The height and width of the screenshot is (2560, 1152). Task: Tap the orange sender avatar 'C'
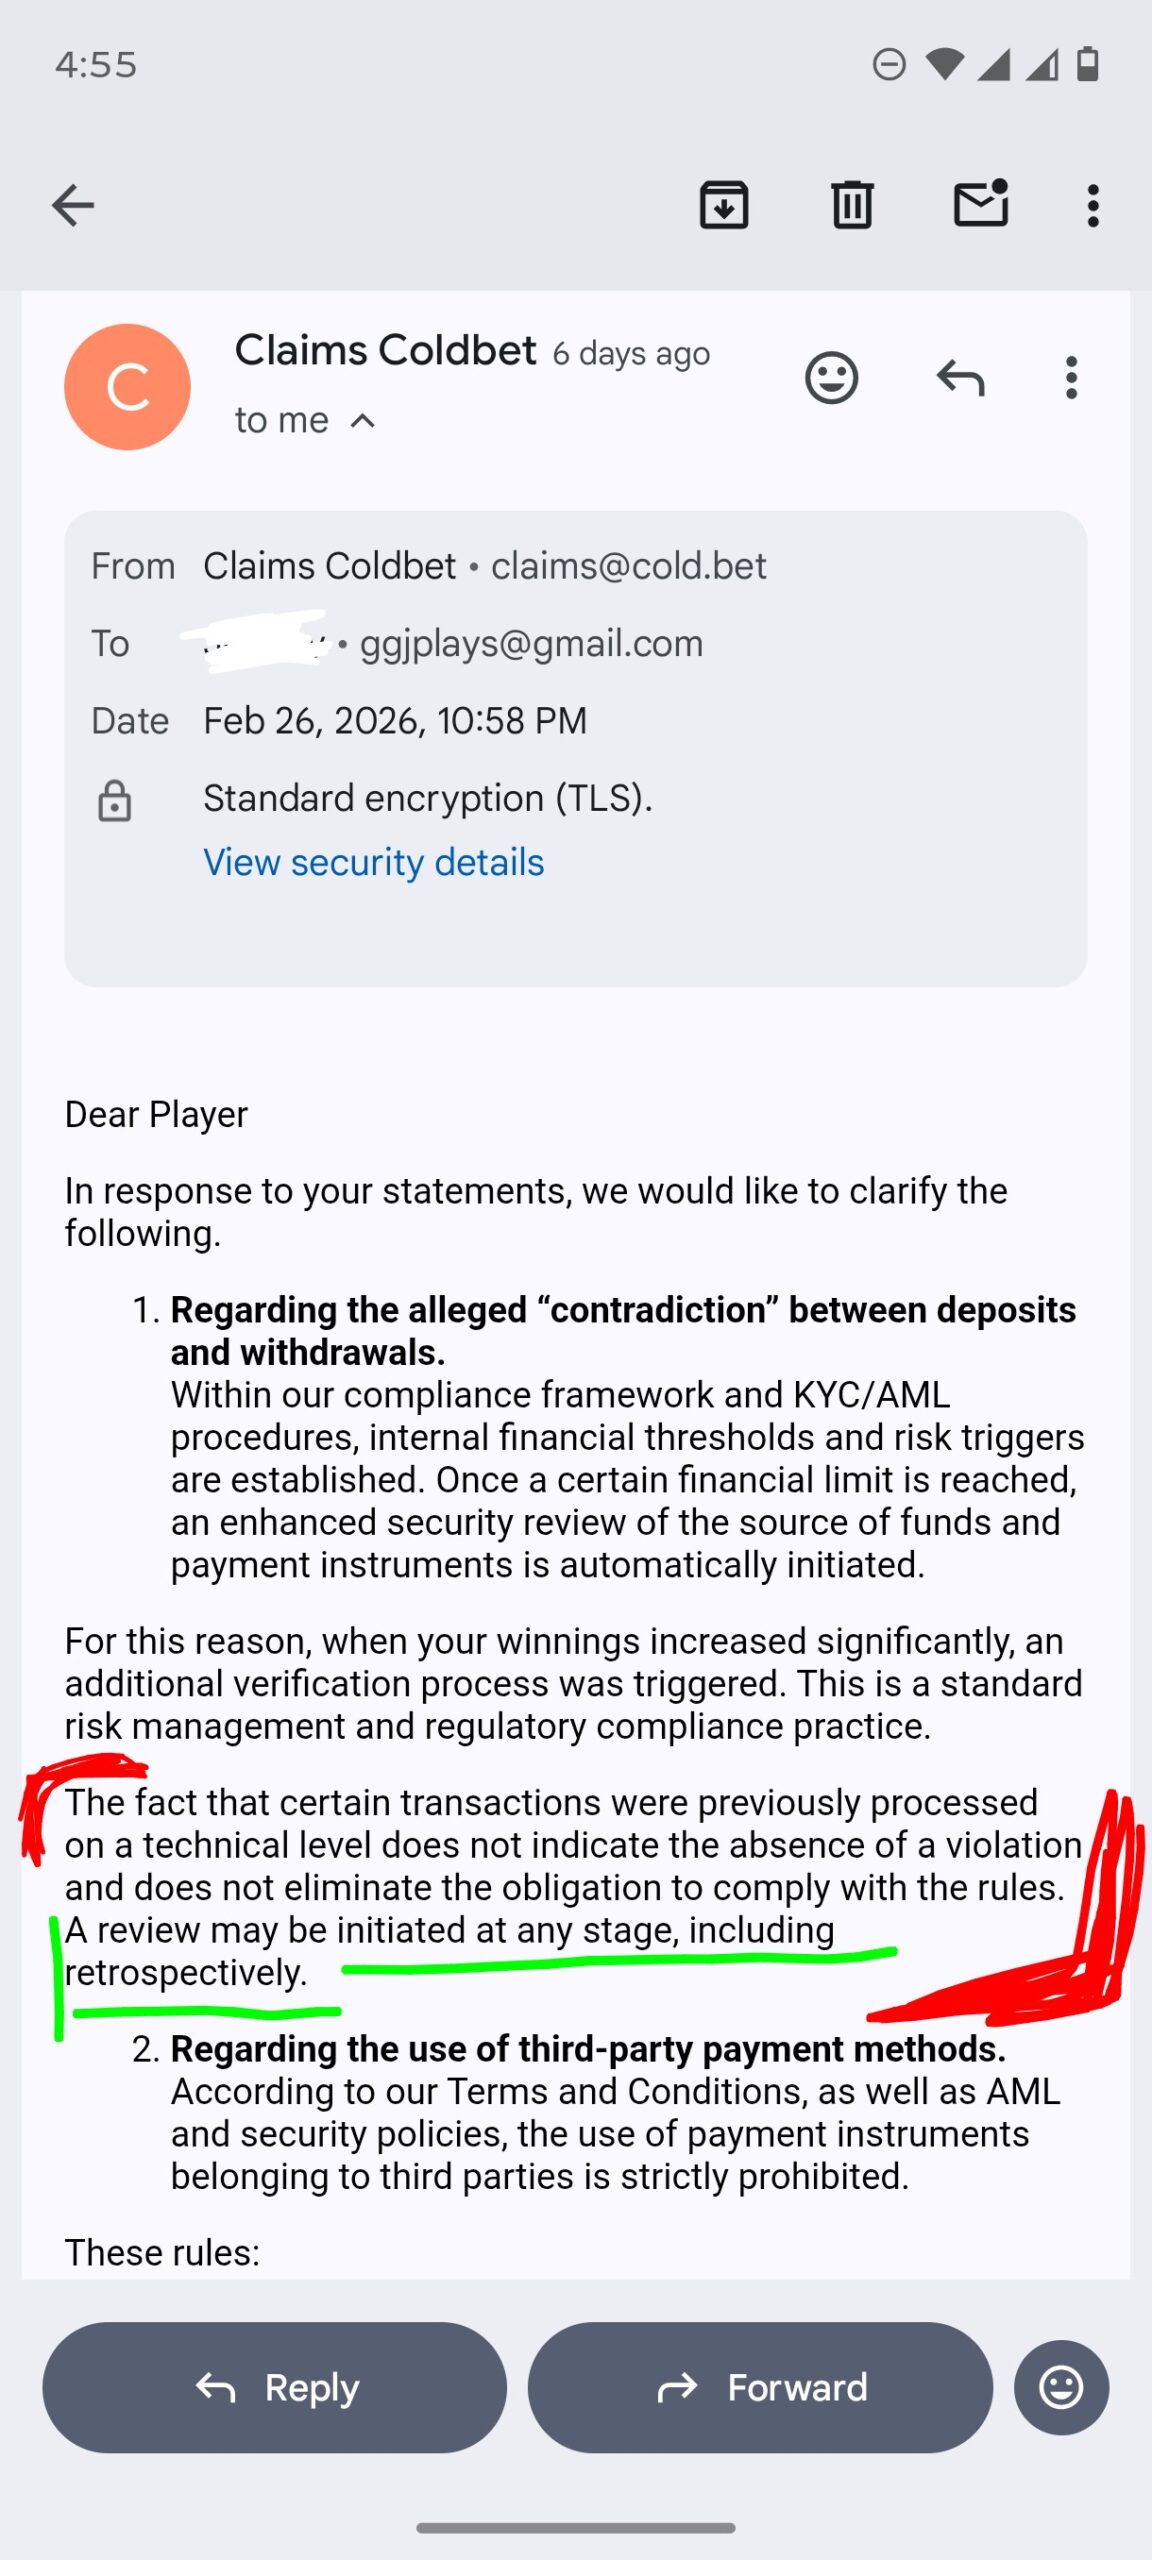tap(127, 387)
